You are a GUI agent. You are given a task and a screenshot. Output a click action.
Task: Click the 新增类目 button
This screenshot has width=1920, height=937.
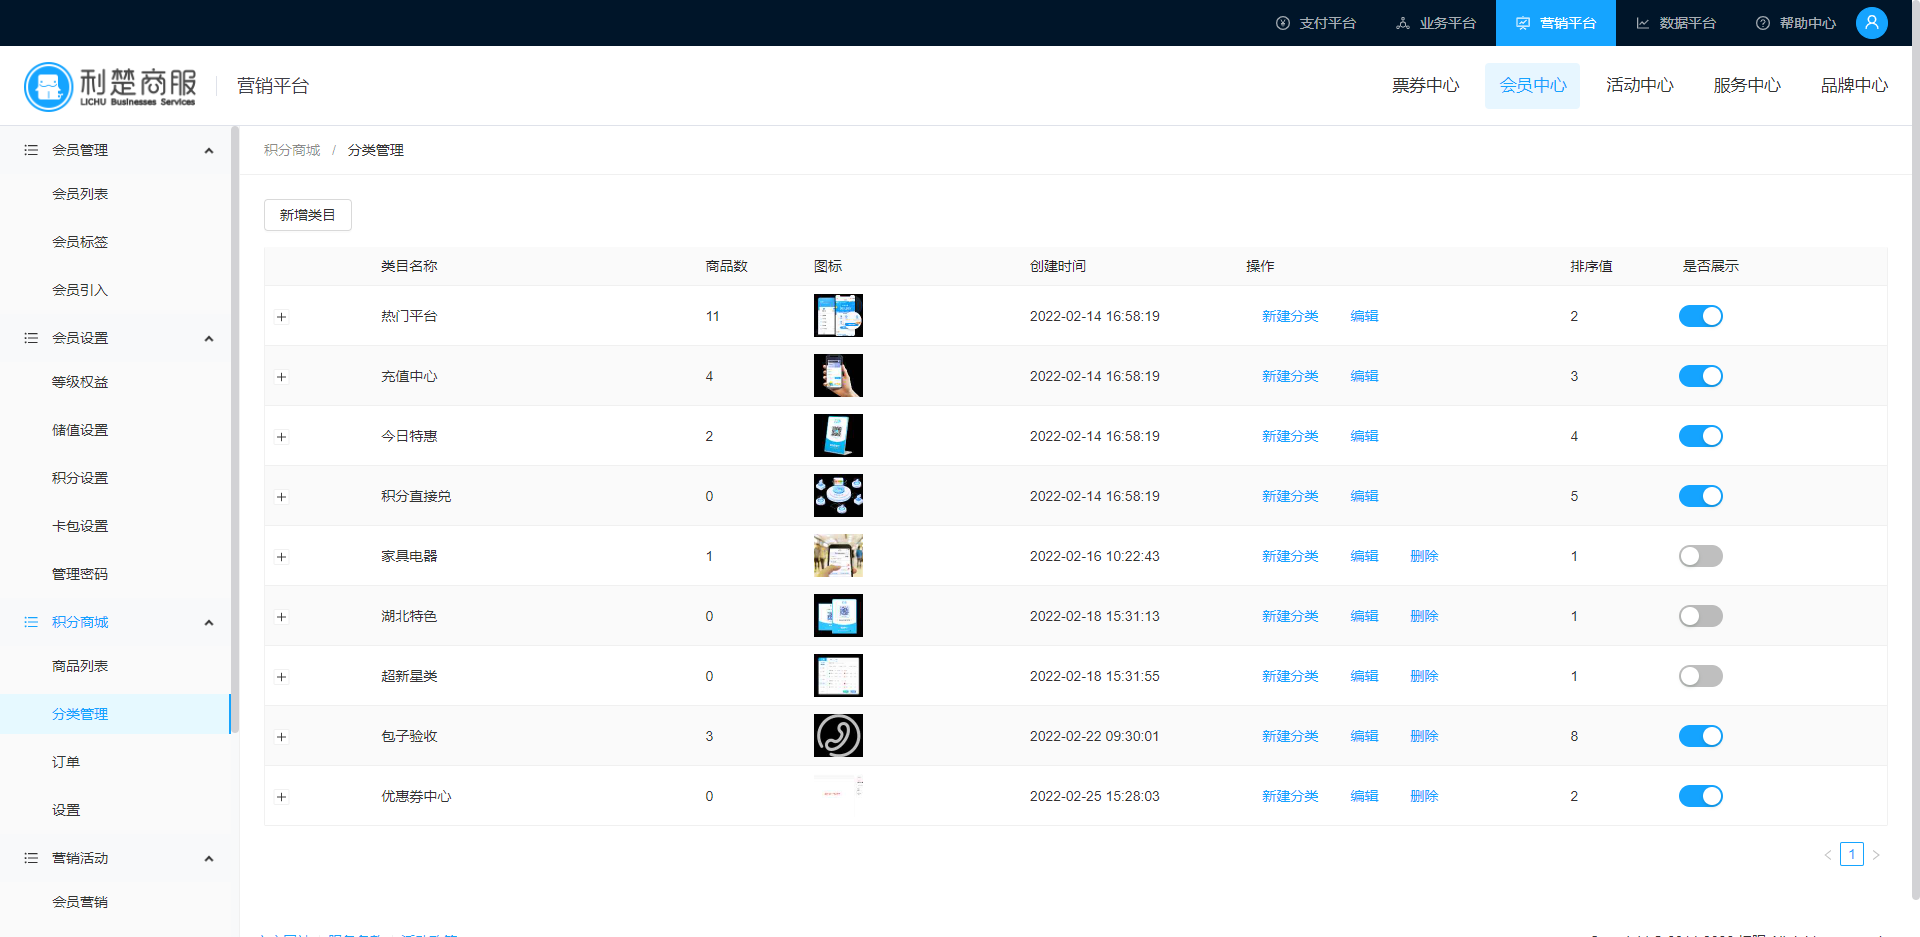[308, 215]
